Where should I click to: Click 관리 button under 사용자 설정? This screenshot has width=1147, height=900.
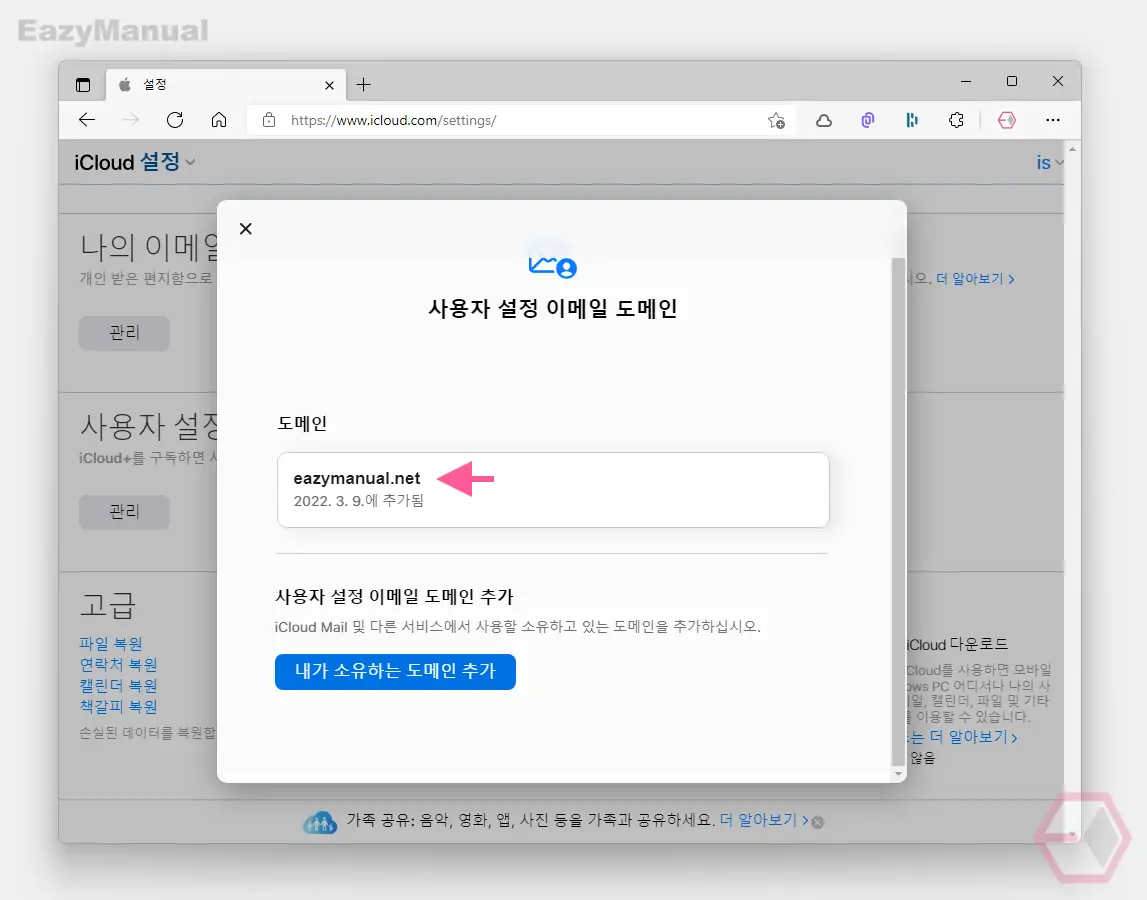pos(124,511)
